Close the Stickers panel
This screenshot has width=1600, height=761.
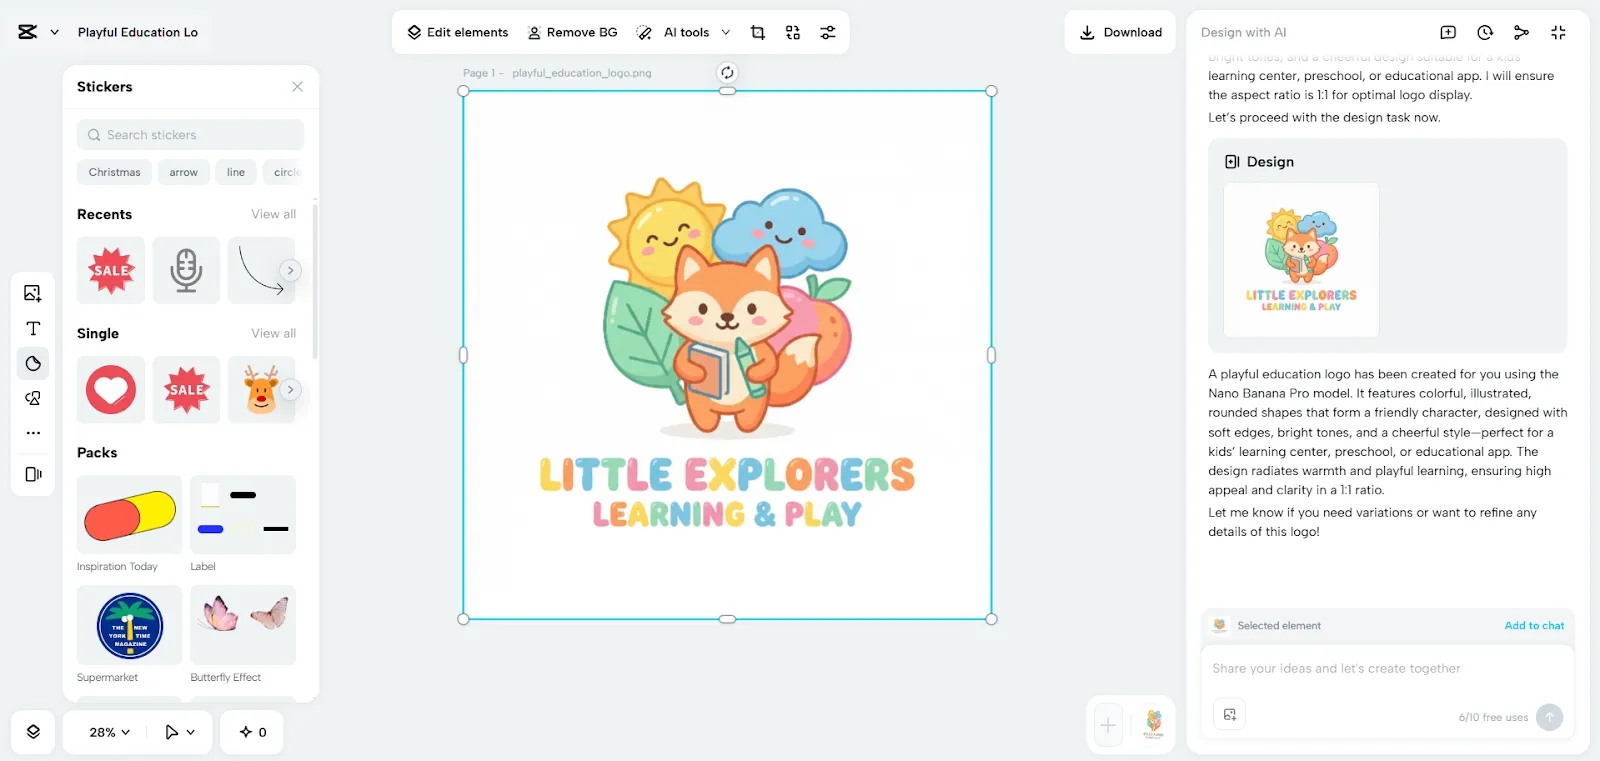point(297,87)
